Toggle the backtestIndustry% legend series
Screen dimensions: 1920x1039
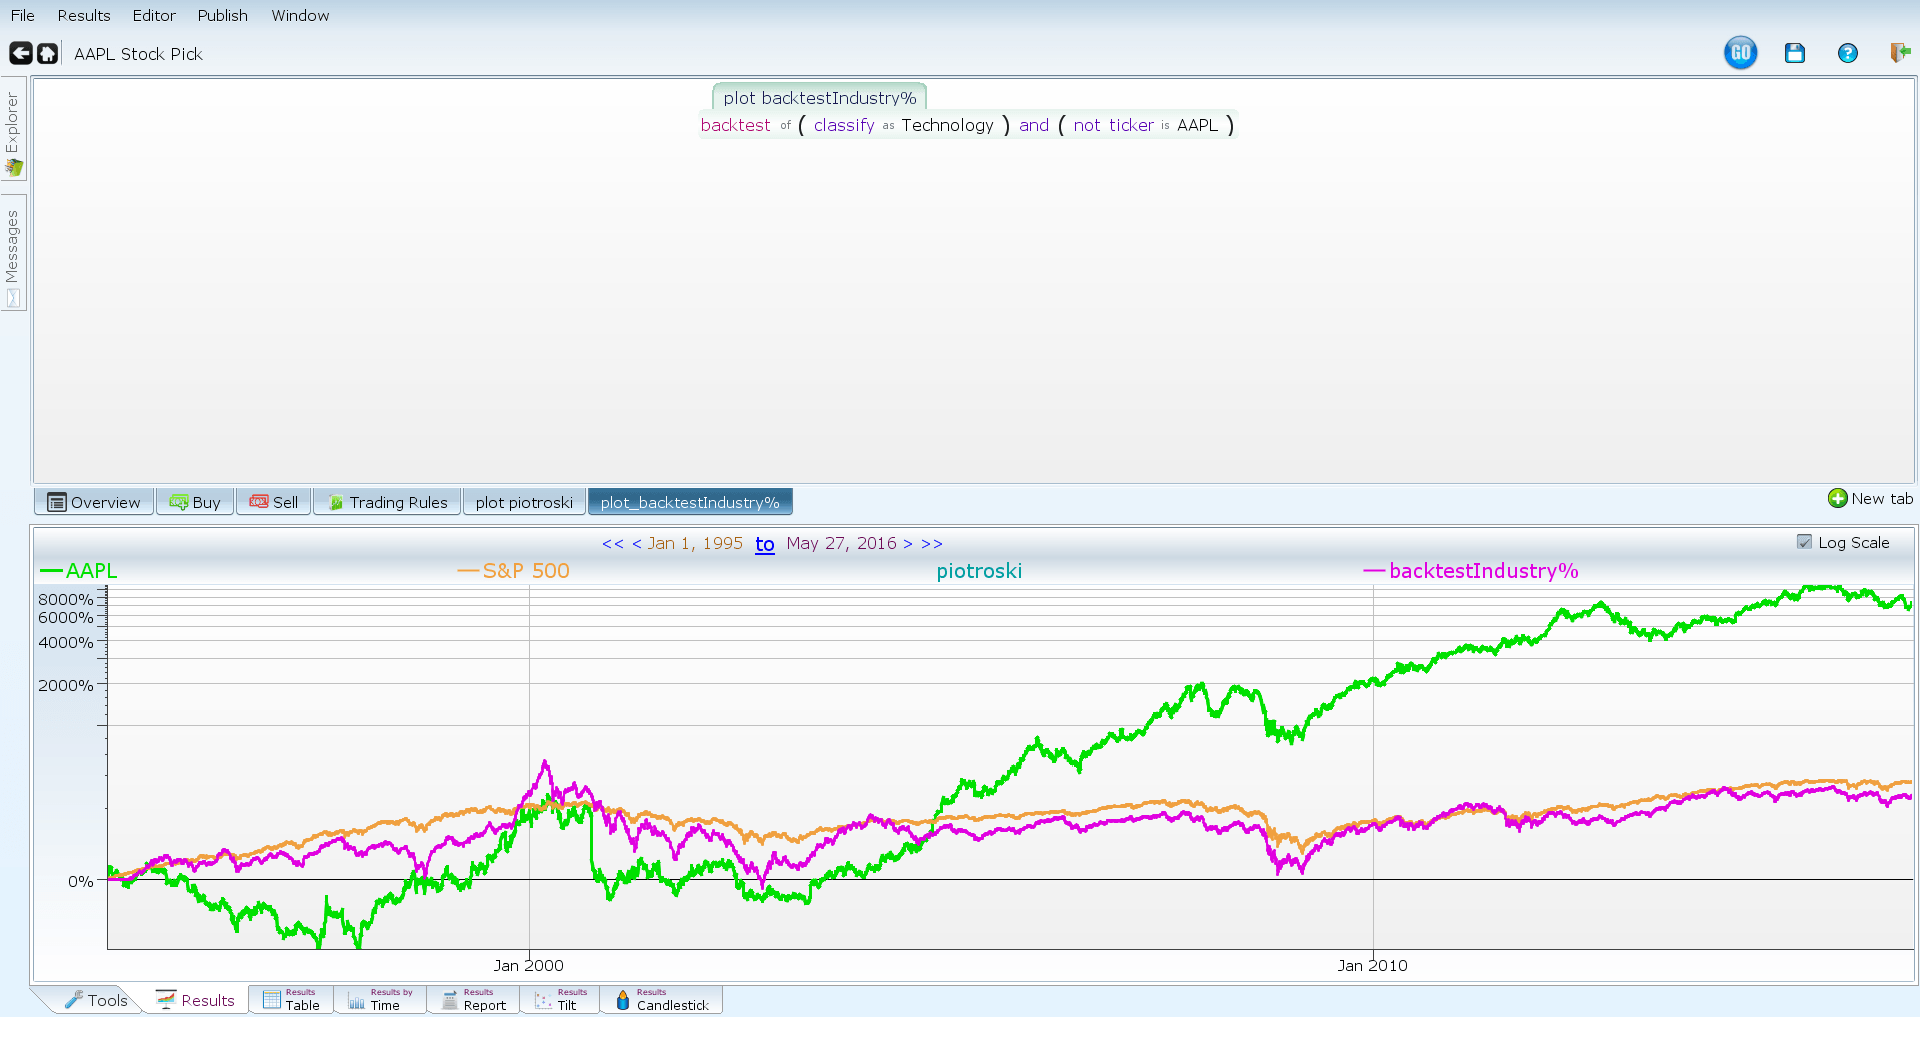click(1471, 571)
